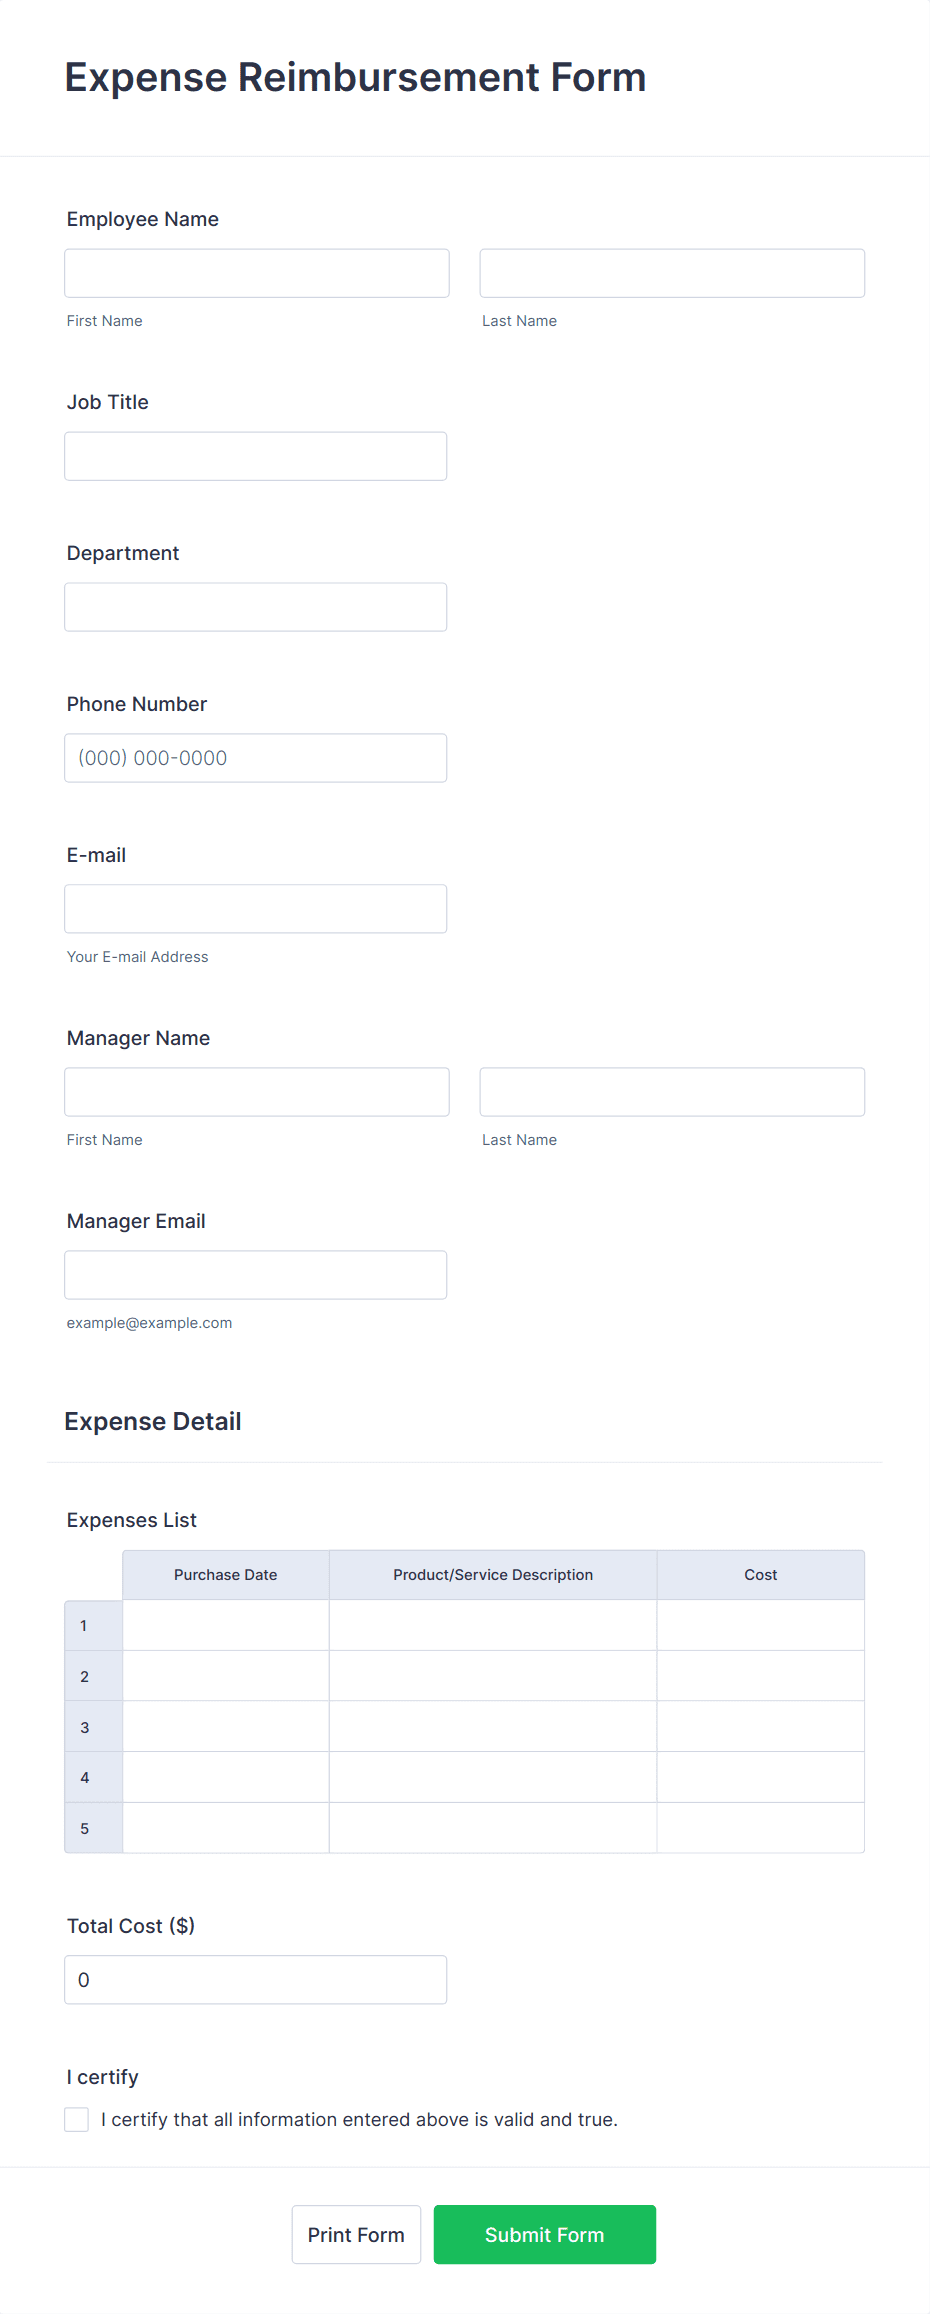Viewport: 930px width, 2314px height.
Task: Click the Cost column header
Action: coord(760,1574)
